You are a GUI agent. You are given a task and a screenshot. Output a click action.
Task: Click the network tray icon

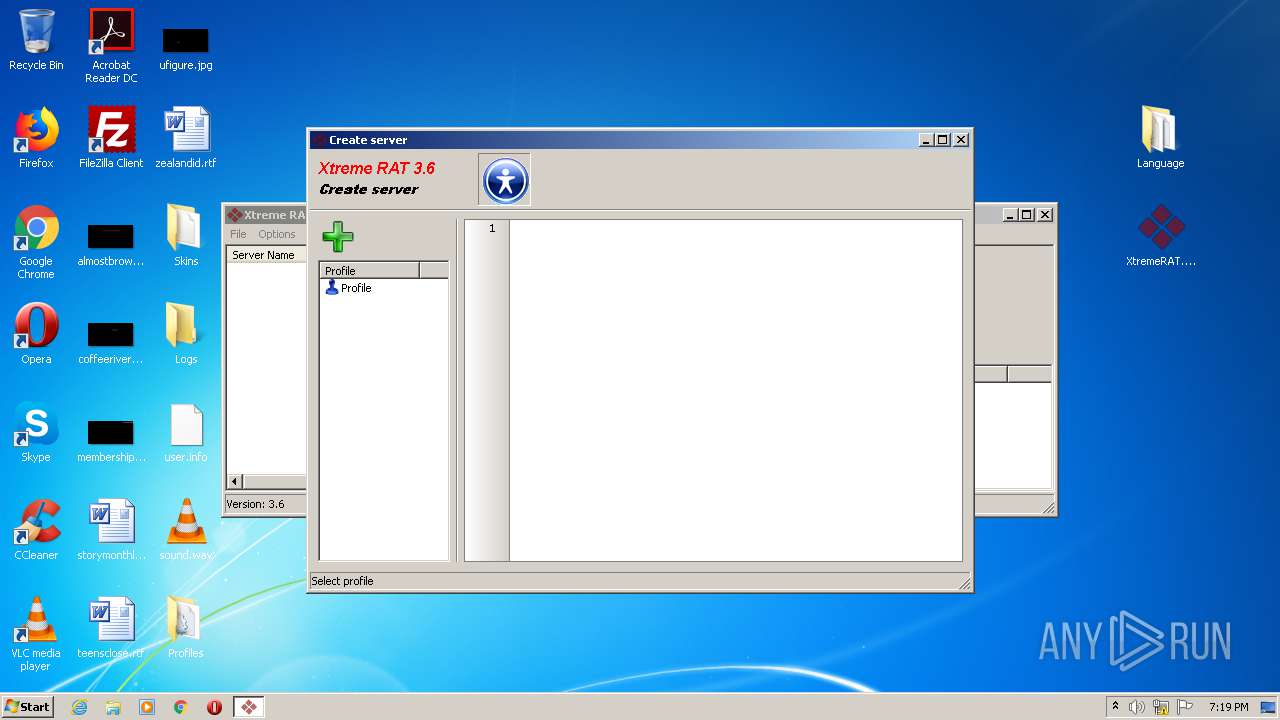click(x=1161, y=707)
